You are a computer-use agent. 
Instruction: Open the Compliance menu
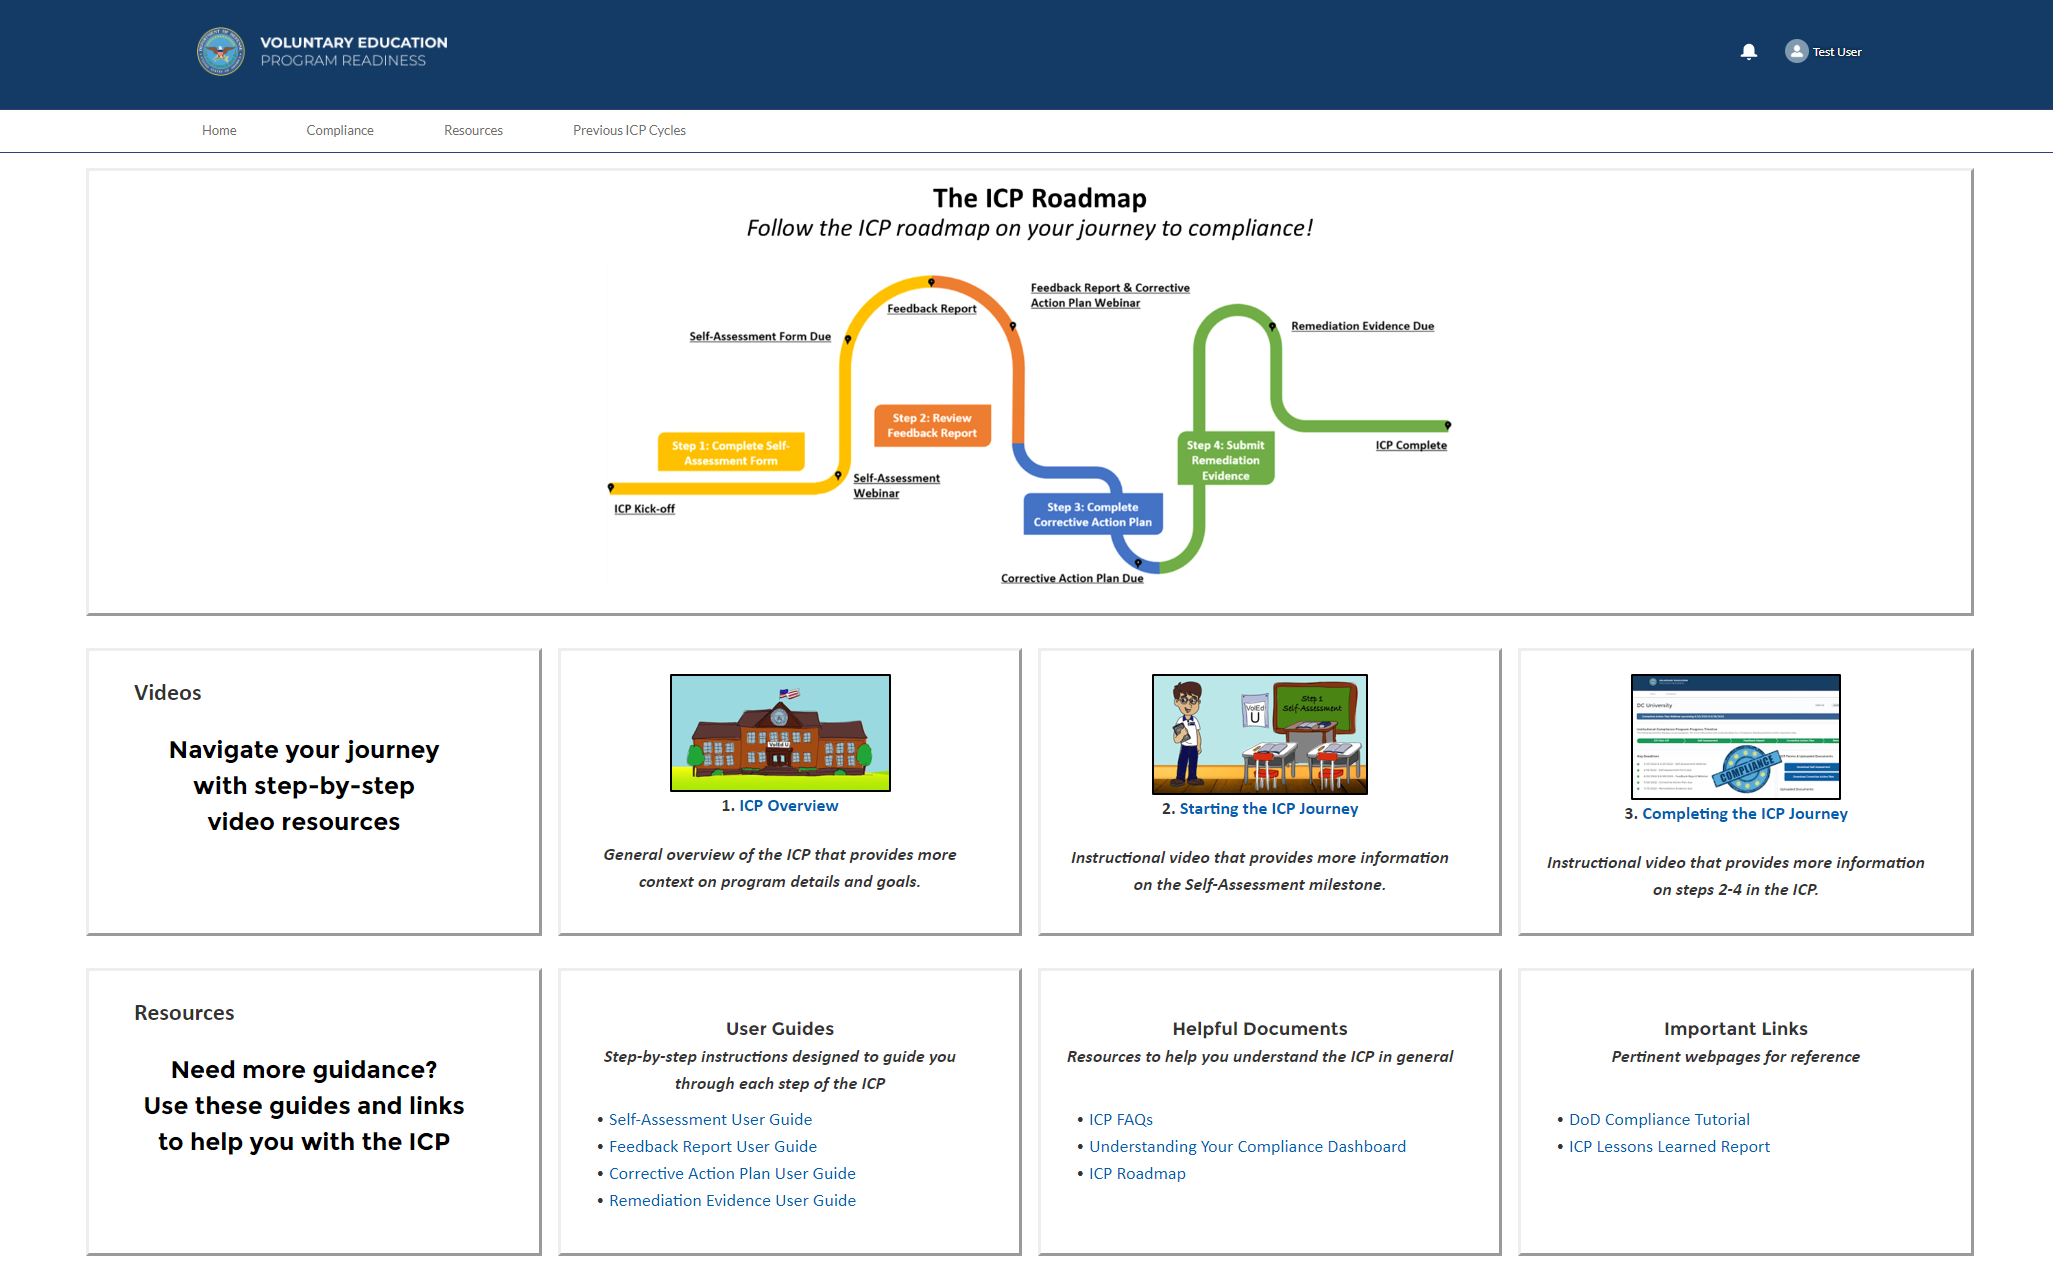tap(340, 130)
